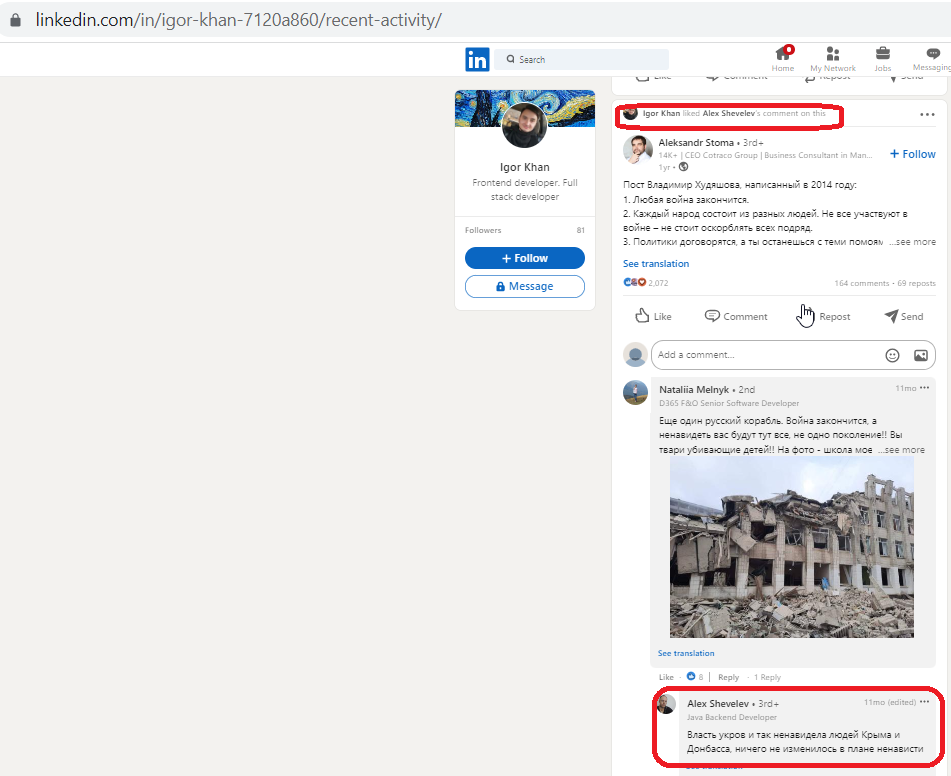Like Aleksandr Stoma's post
This screenshot has width=951, height=776.
653,316
